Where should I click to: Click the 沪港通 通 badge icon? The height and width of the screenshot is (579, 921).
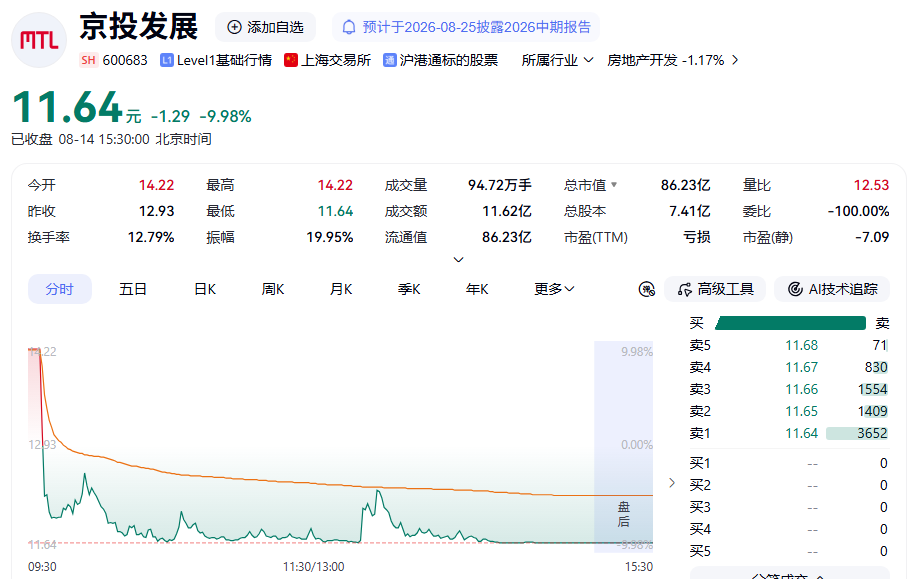coord(389,60)
